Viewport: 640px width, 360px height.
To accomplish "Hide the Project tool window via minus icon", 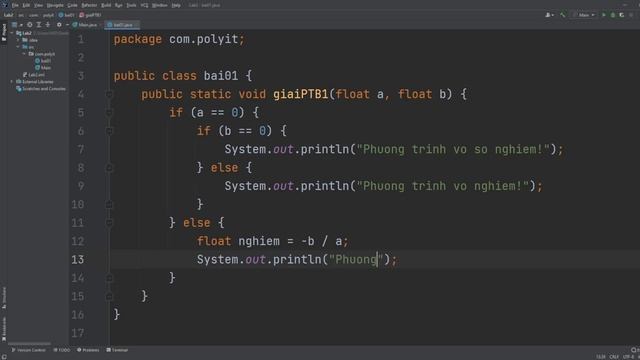I will coord(67,25).
